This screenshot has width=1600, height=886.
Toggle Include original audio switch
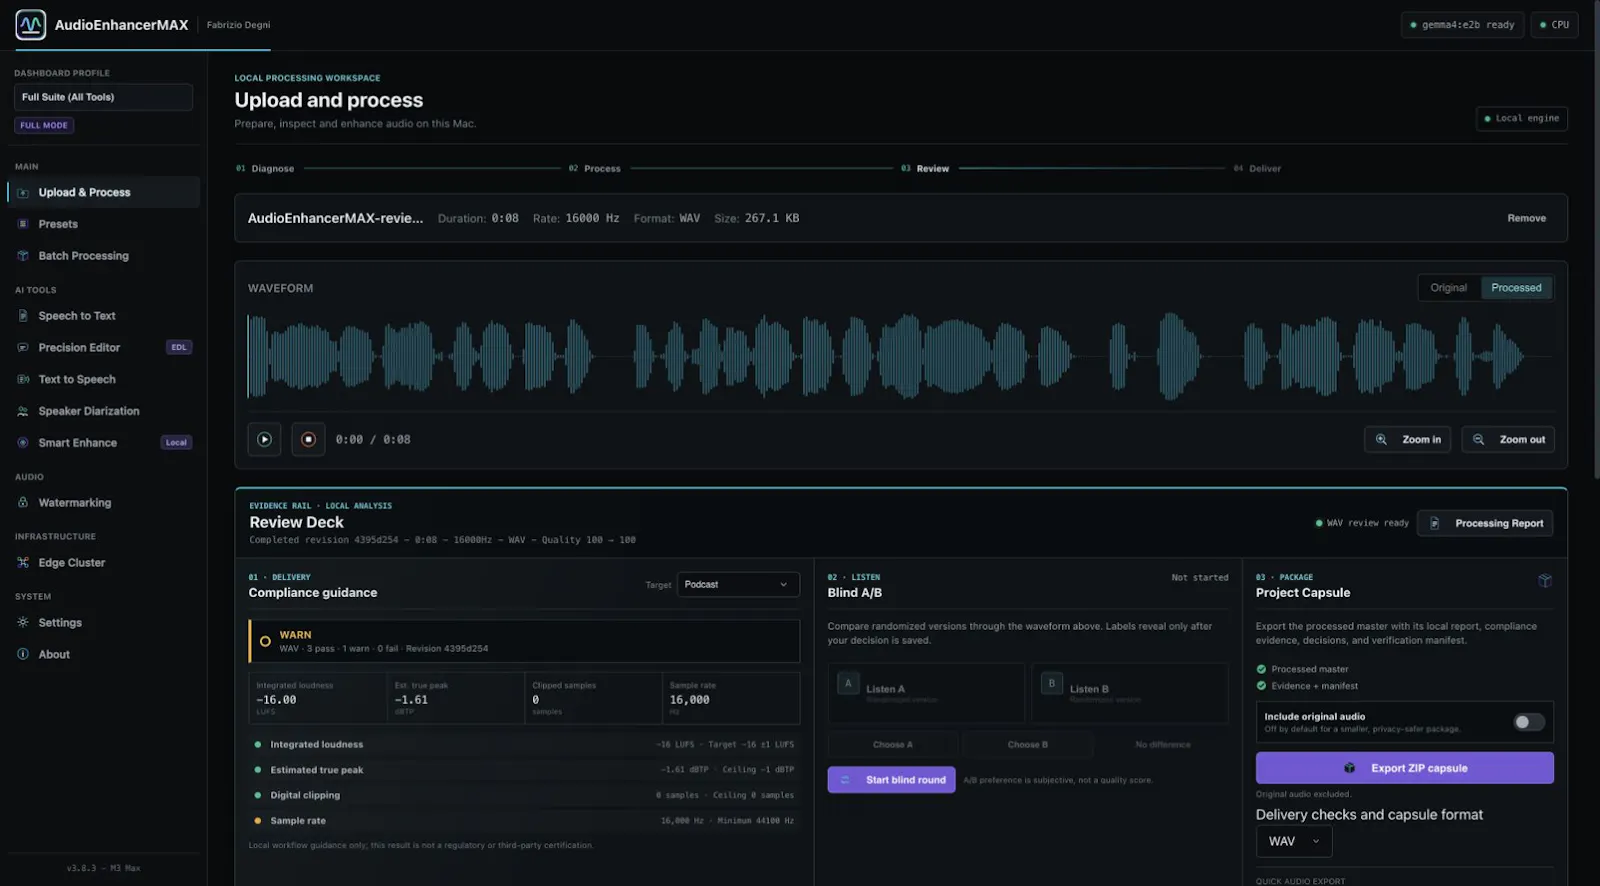1529,722
